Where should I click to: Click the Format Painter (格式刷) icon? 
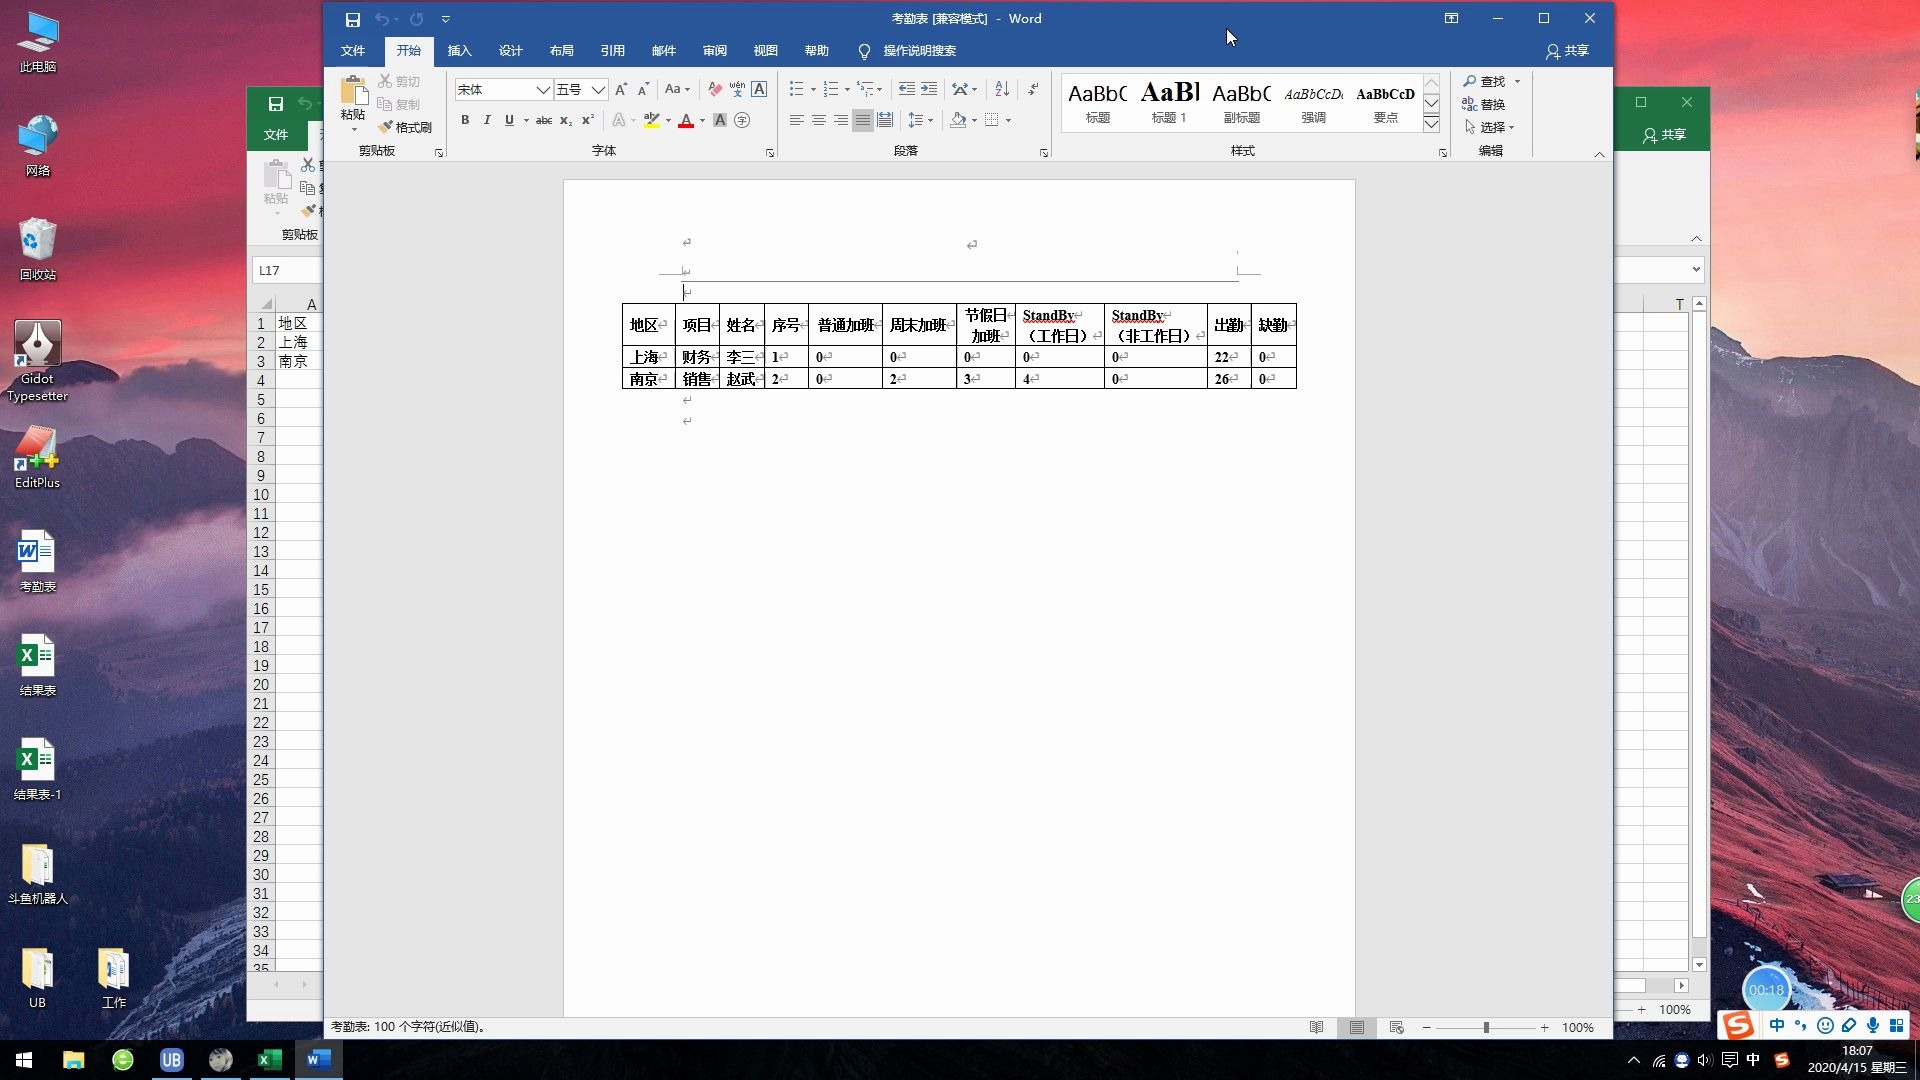coord(405,127)
